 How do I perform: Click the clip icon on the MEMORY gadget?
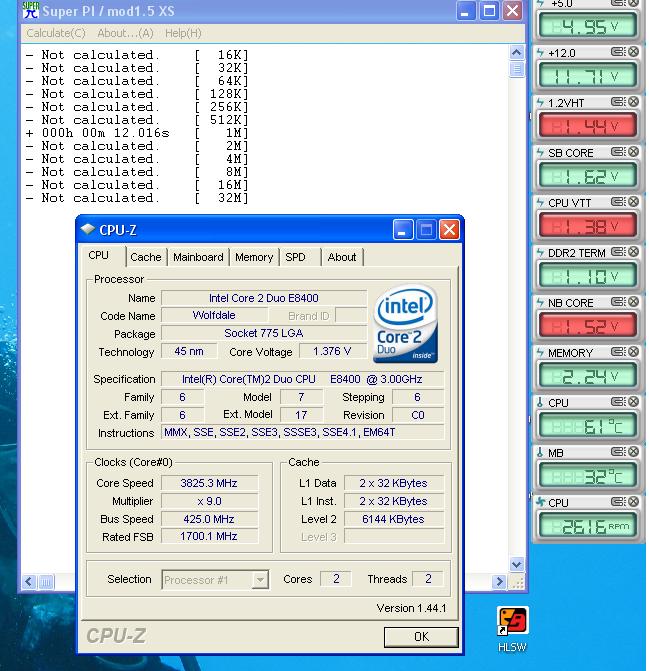pyautogui.click(x=618, y=352)
